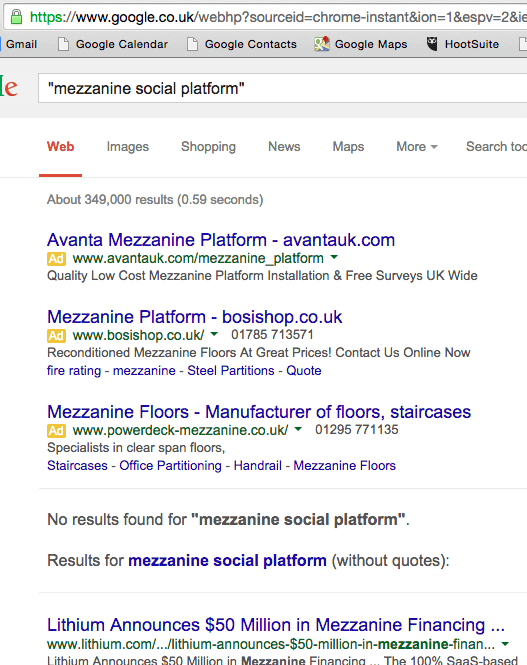
Task: Click the Ad badge beside avantauk.com
Action: pos(56,258)
